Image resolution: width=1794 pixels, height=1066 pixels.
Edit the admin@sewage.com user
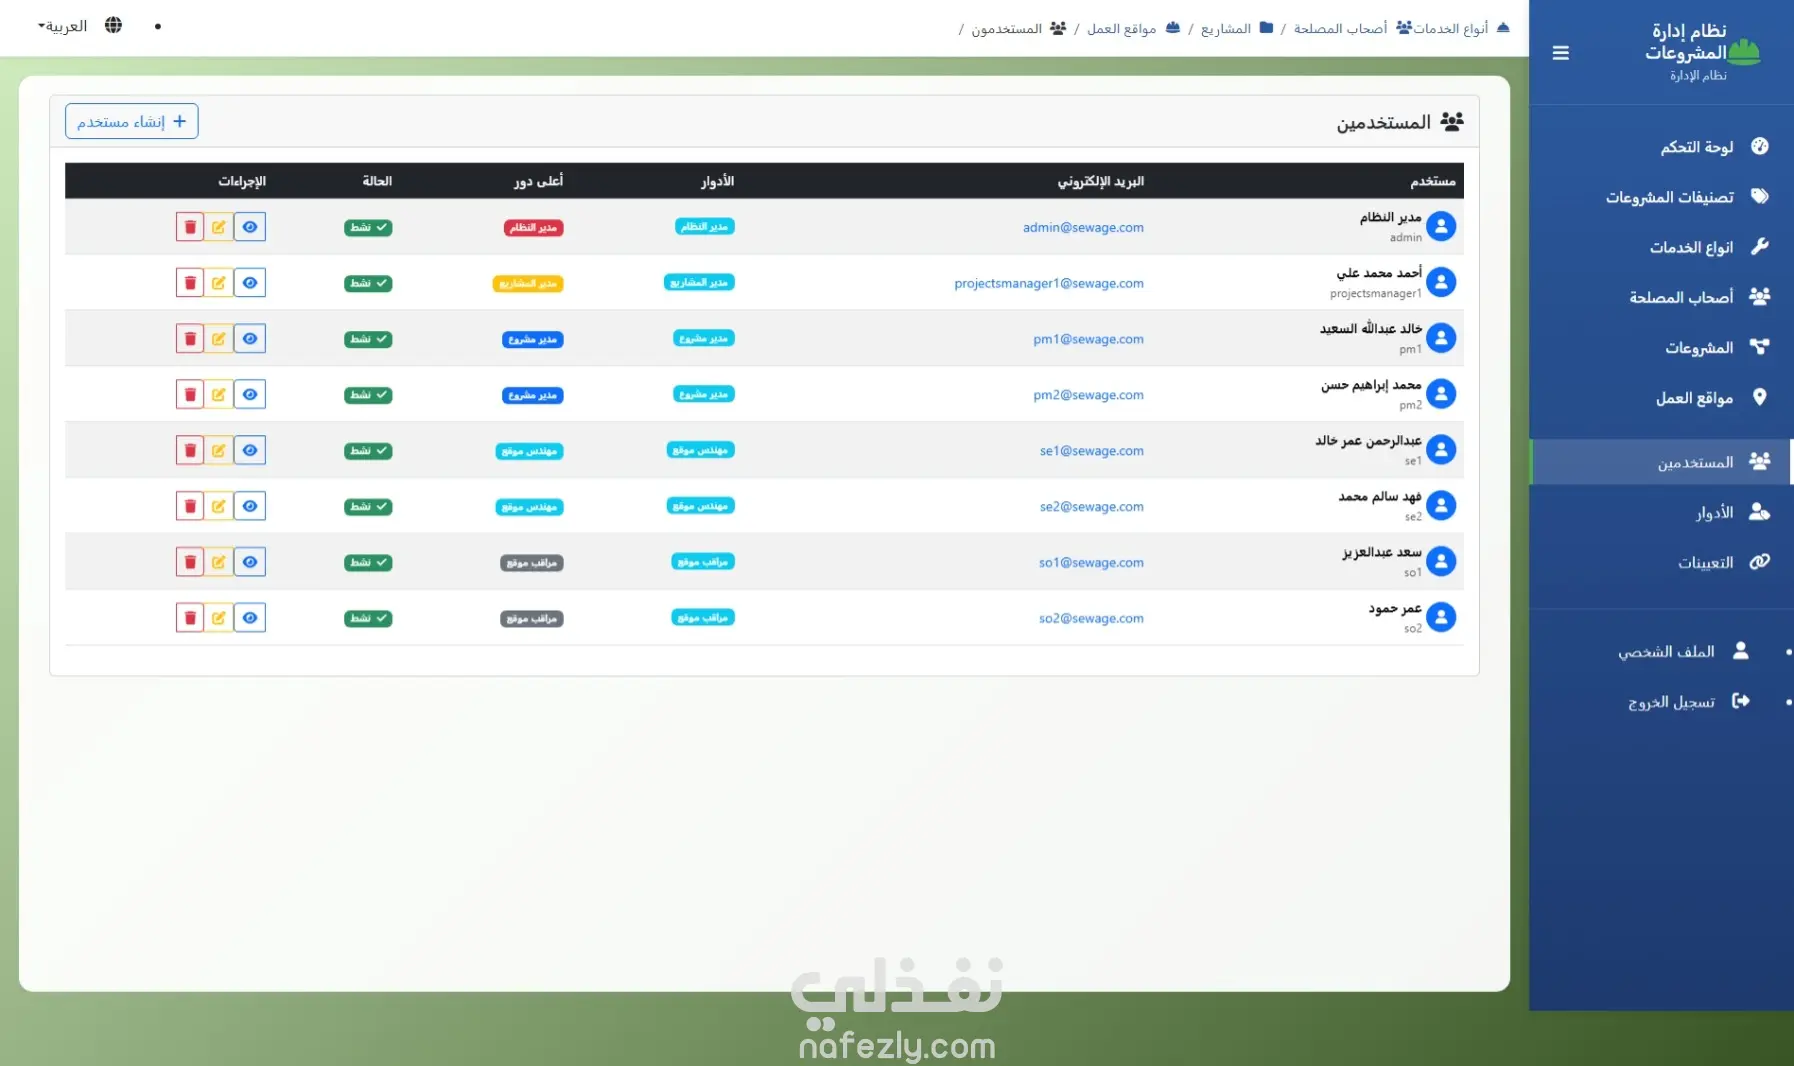(x=219, y=227)
